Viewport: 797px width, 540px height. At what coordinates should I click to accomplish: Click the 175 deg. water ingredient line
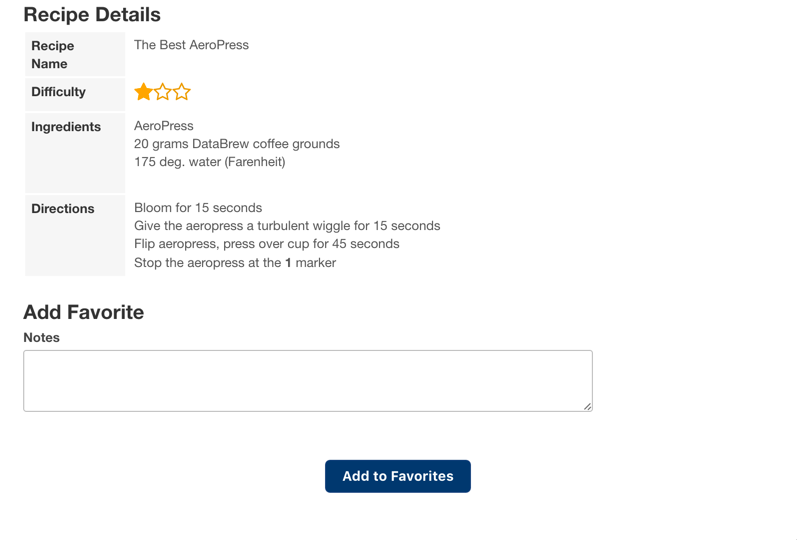(210, 162)
